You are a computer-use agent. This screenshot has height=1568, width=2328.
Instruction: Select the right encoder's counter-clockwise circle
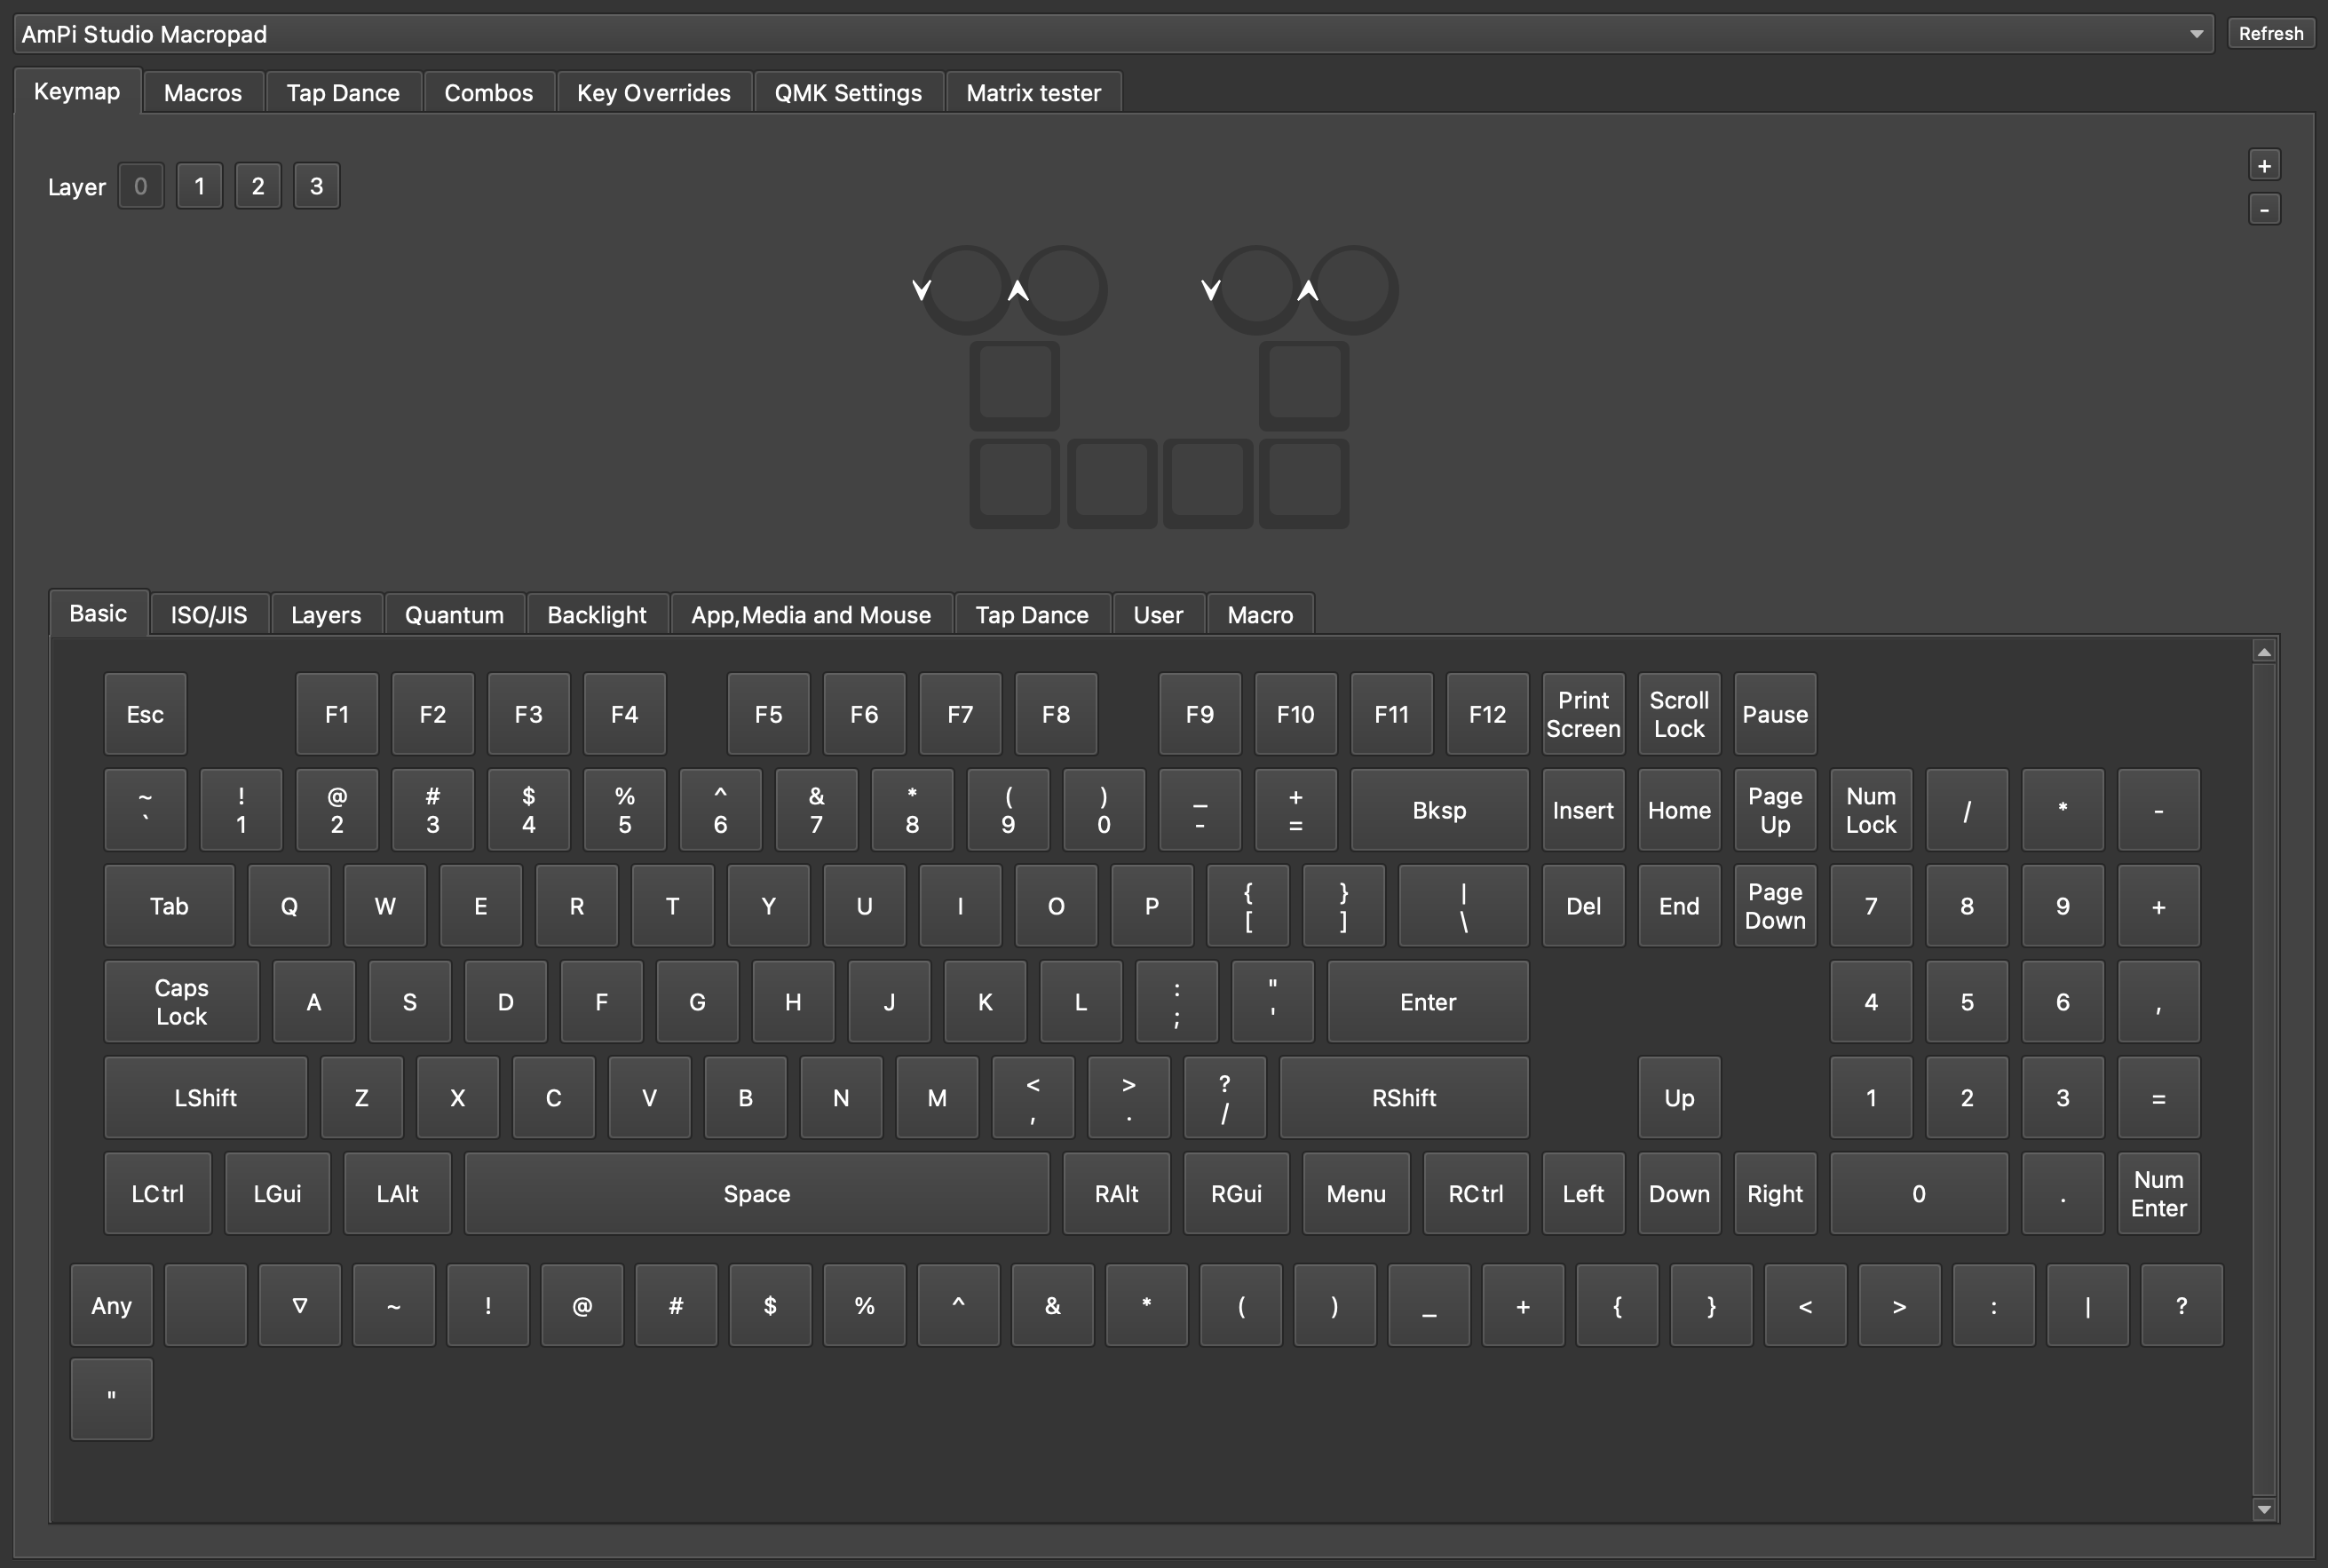[1256, 290]
